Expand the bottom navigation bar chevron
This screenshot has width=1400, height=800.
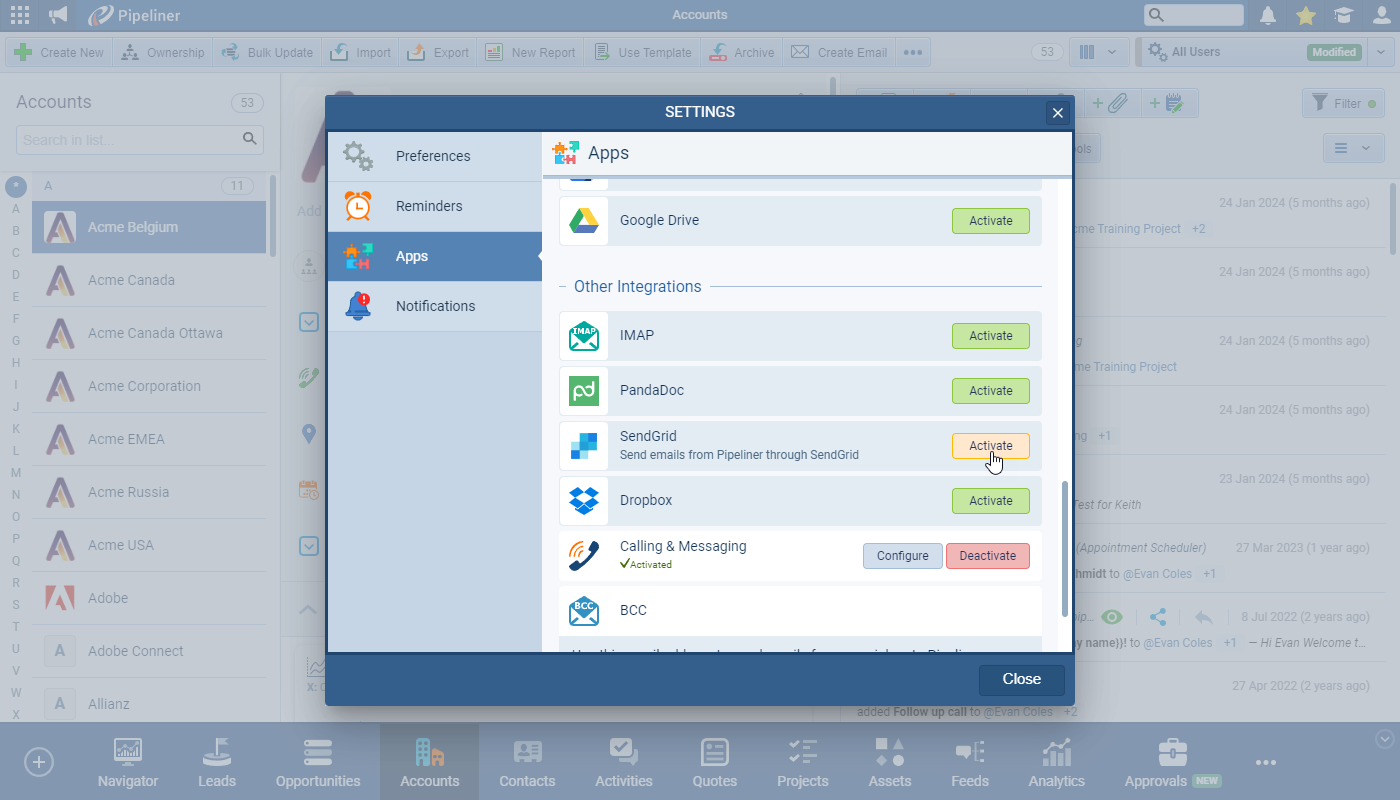[x=1385, y=739]
